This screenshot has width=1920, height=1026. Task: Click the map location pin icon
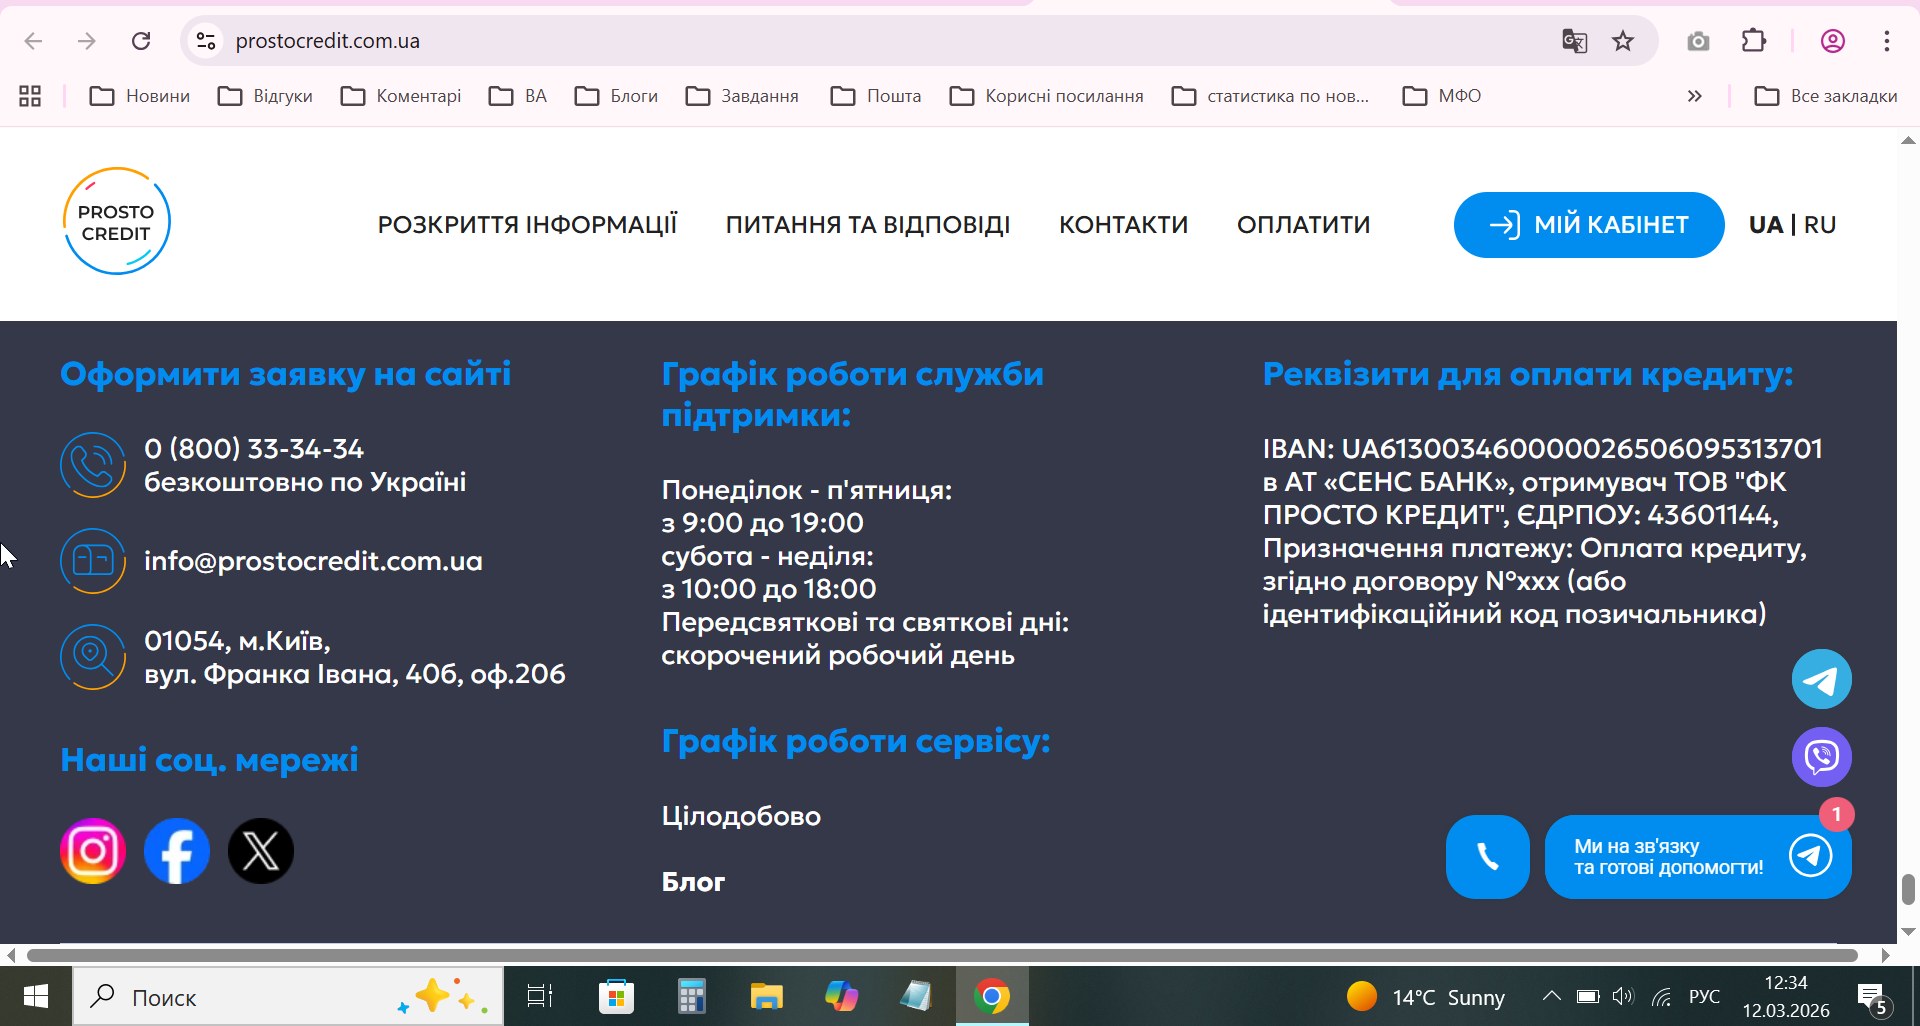(x=93, y=657)
